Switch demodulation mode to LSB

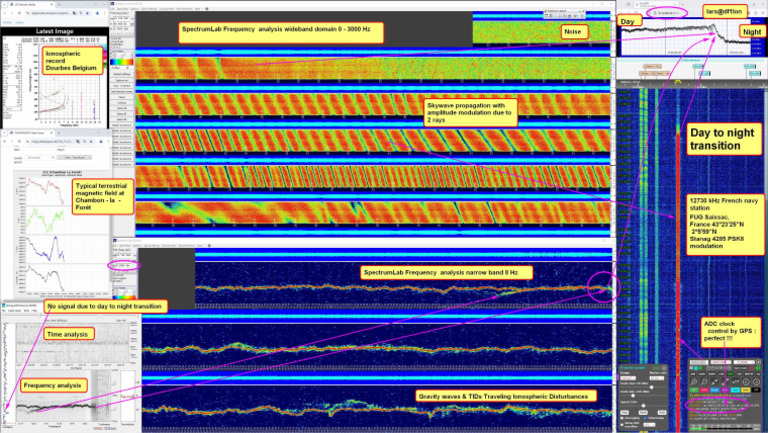pos(721,374)
